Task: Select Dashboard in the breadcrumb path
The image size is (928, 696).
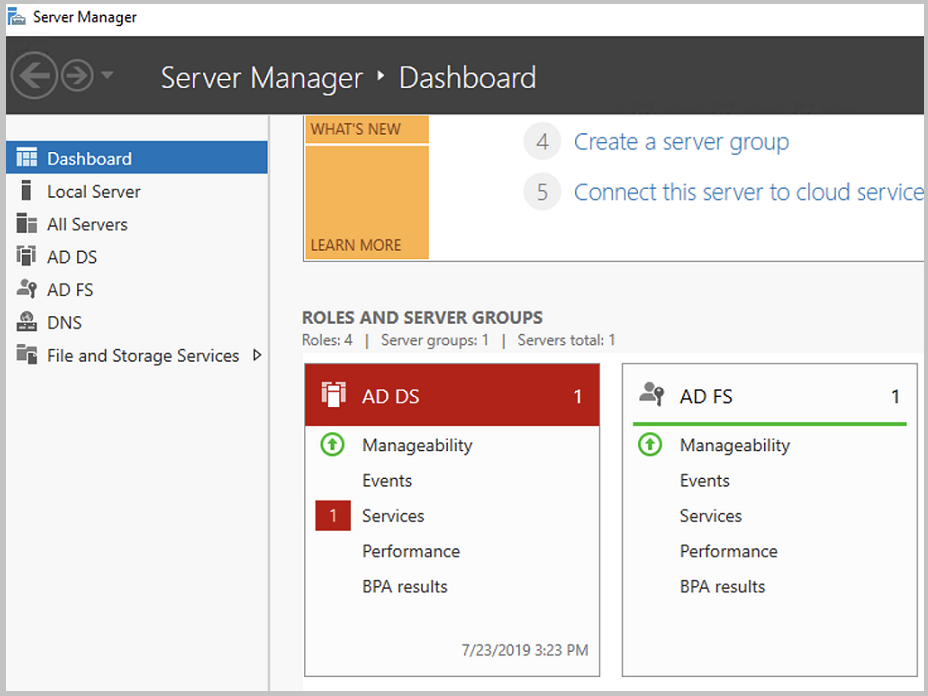Action: (x=467, y=78)
